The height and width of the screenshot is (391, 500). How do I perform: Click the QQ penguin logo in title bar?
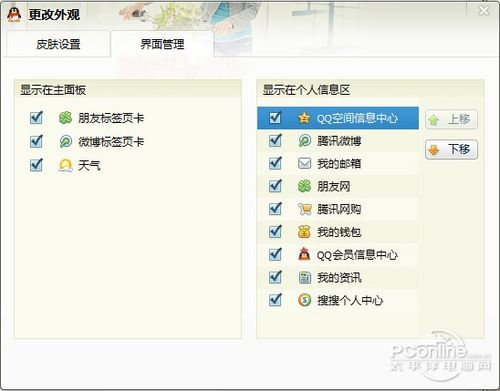coord(14,15)
